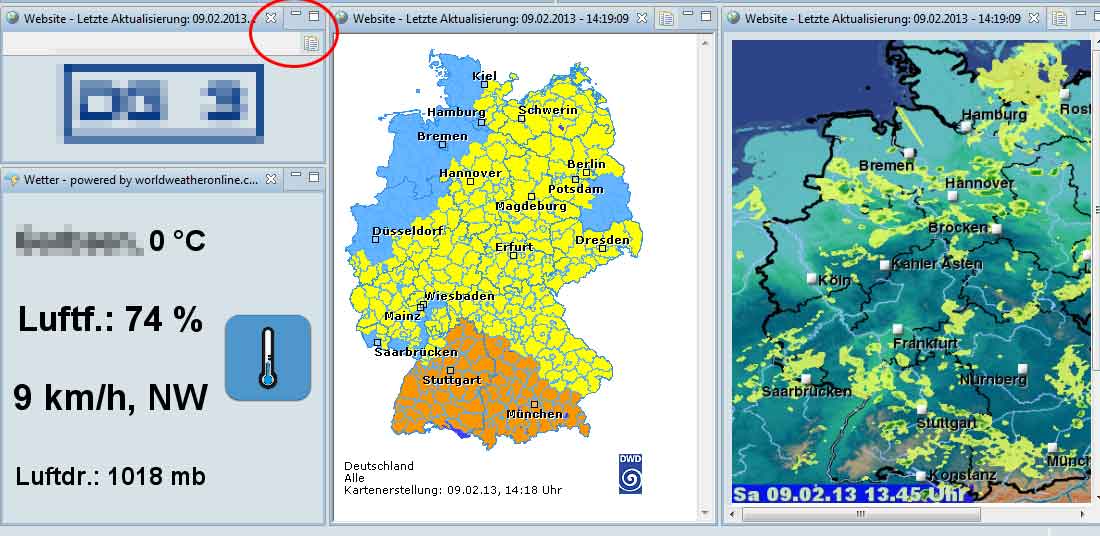Click the Hamburg marker on the radar map
The height and width of the screenshot is (536, 1100).
(x=964, y=127)
